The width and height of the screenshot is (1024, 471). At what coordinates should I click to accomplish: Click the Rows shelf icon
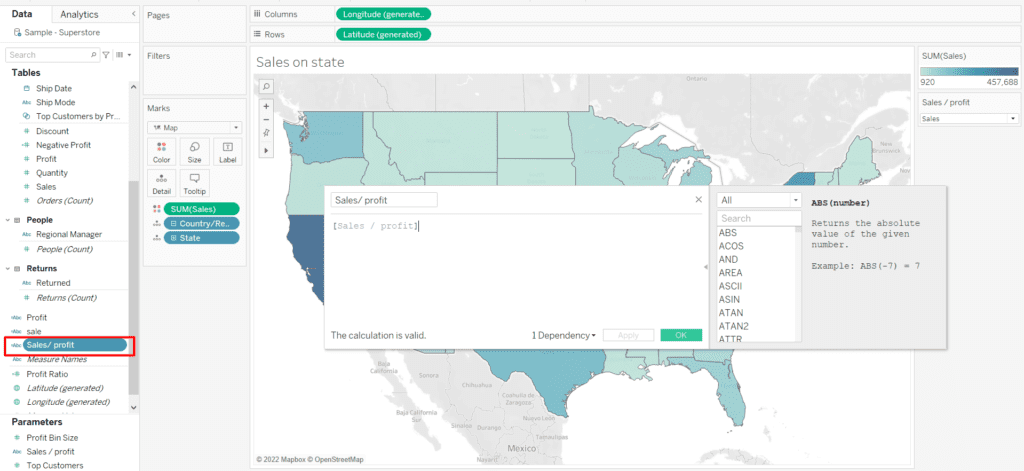[x=257, y=35]
